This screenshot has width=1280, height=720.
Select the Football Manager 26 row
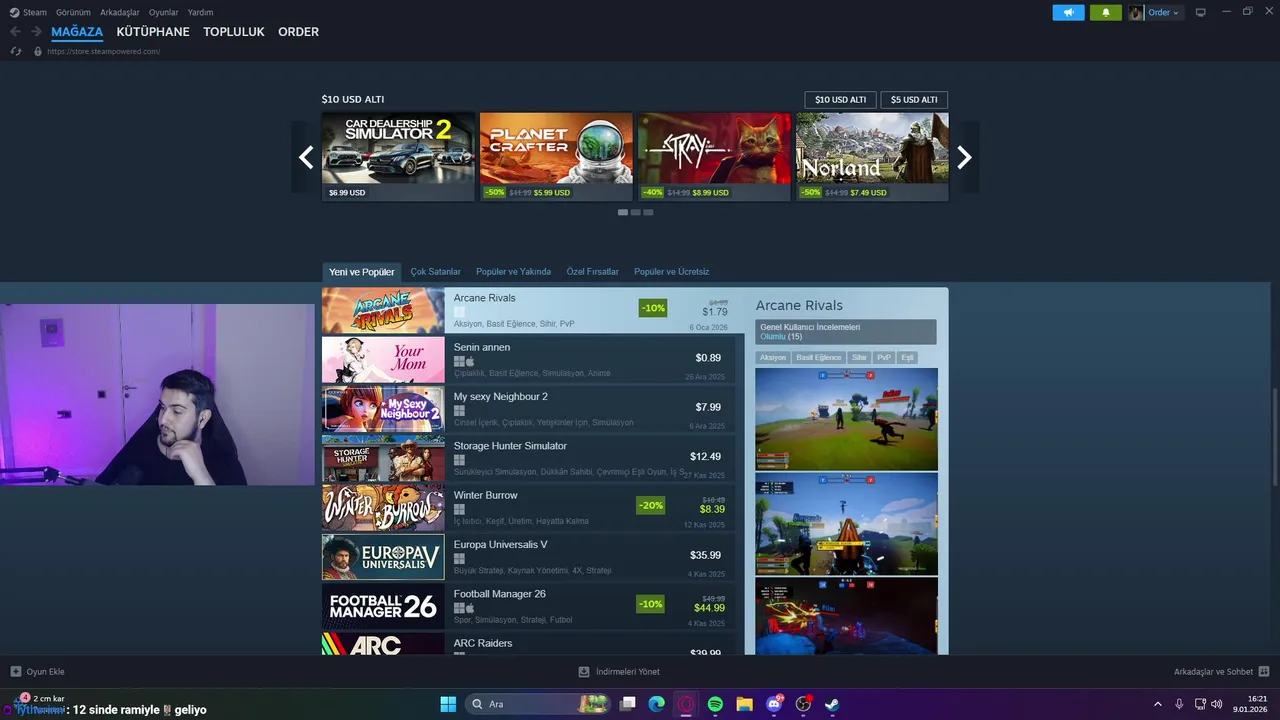tap(529, 606)
